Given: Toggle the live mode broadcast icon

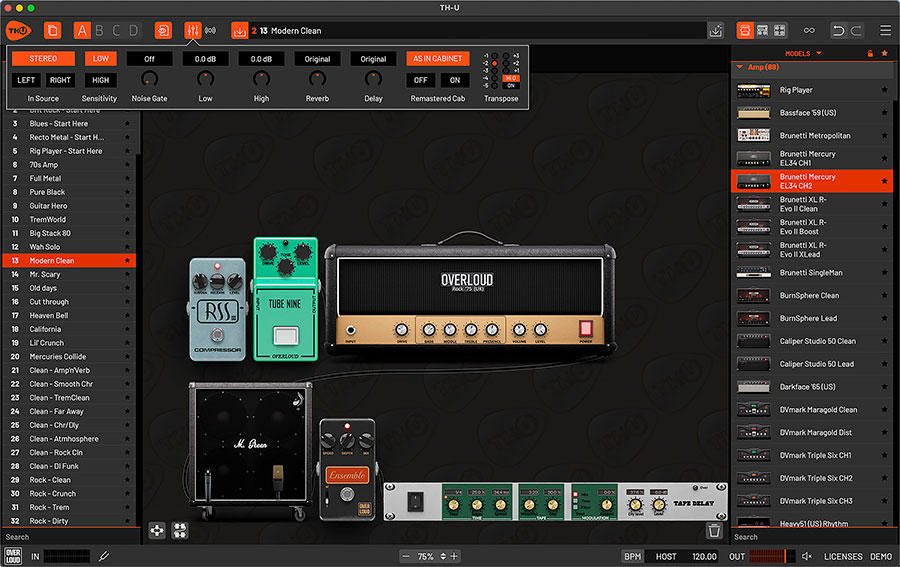Looking at the screenshot, I should pyautogui.click(x=210, y=31).
